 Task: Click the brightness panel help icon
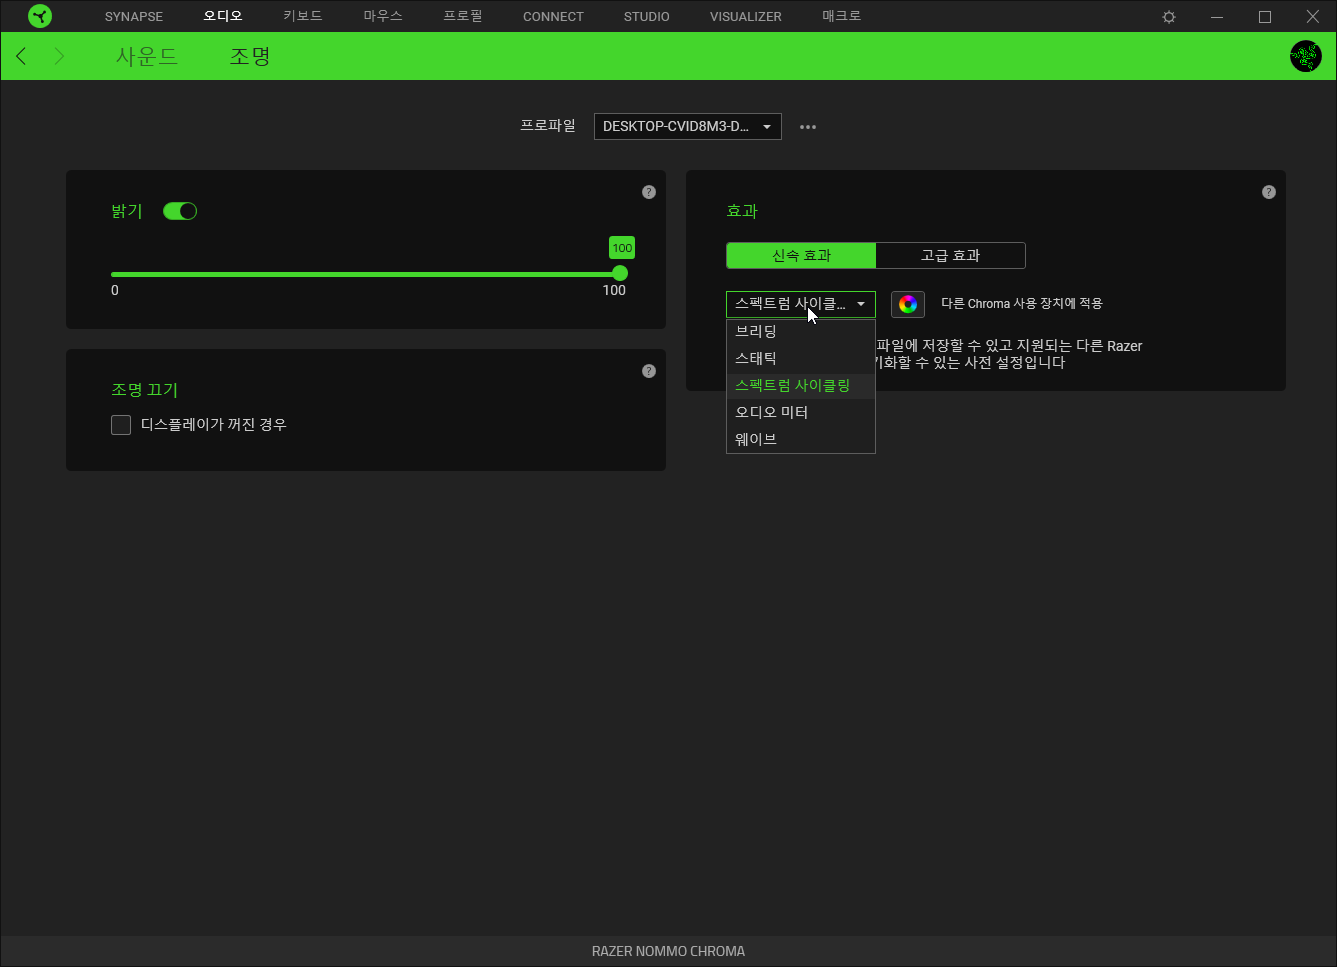click(x=649, y=192)
